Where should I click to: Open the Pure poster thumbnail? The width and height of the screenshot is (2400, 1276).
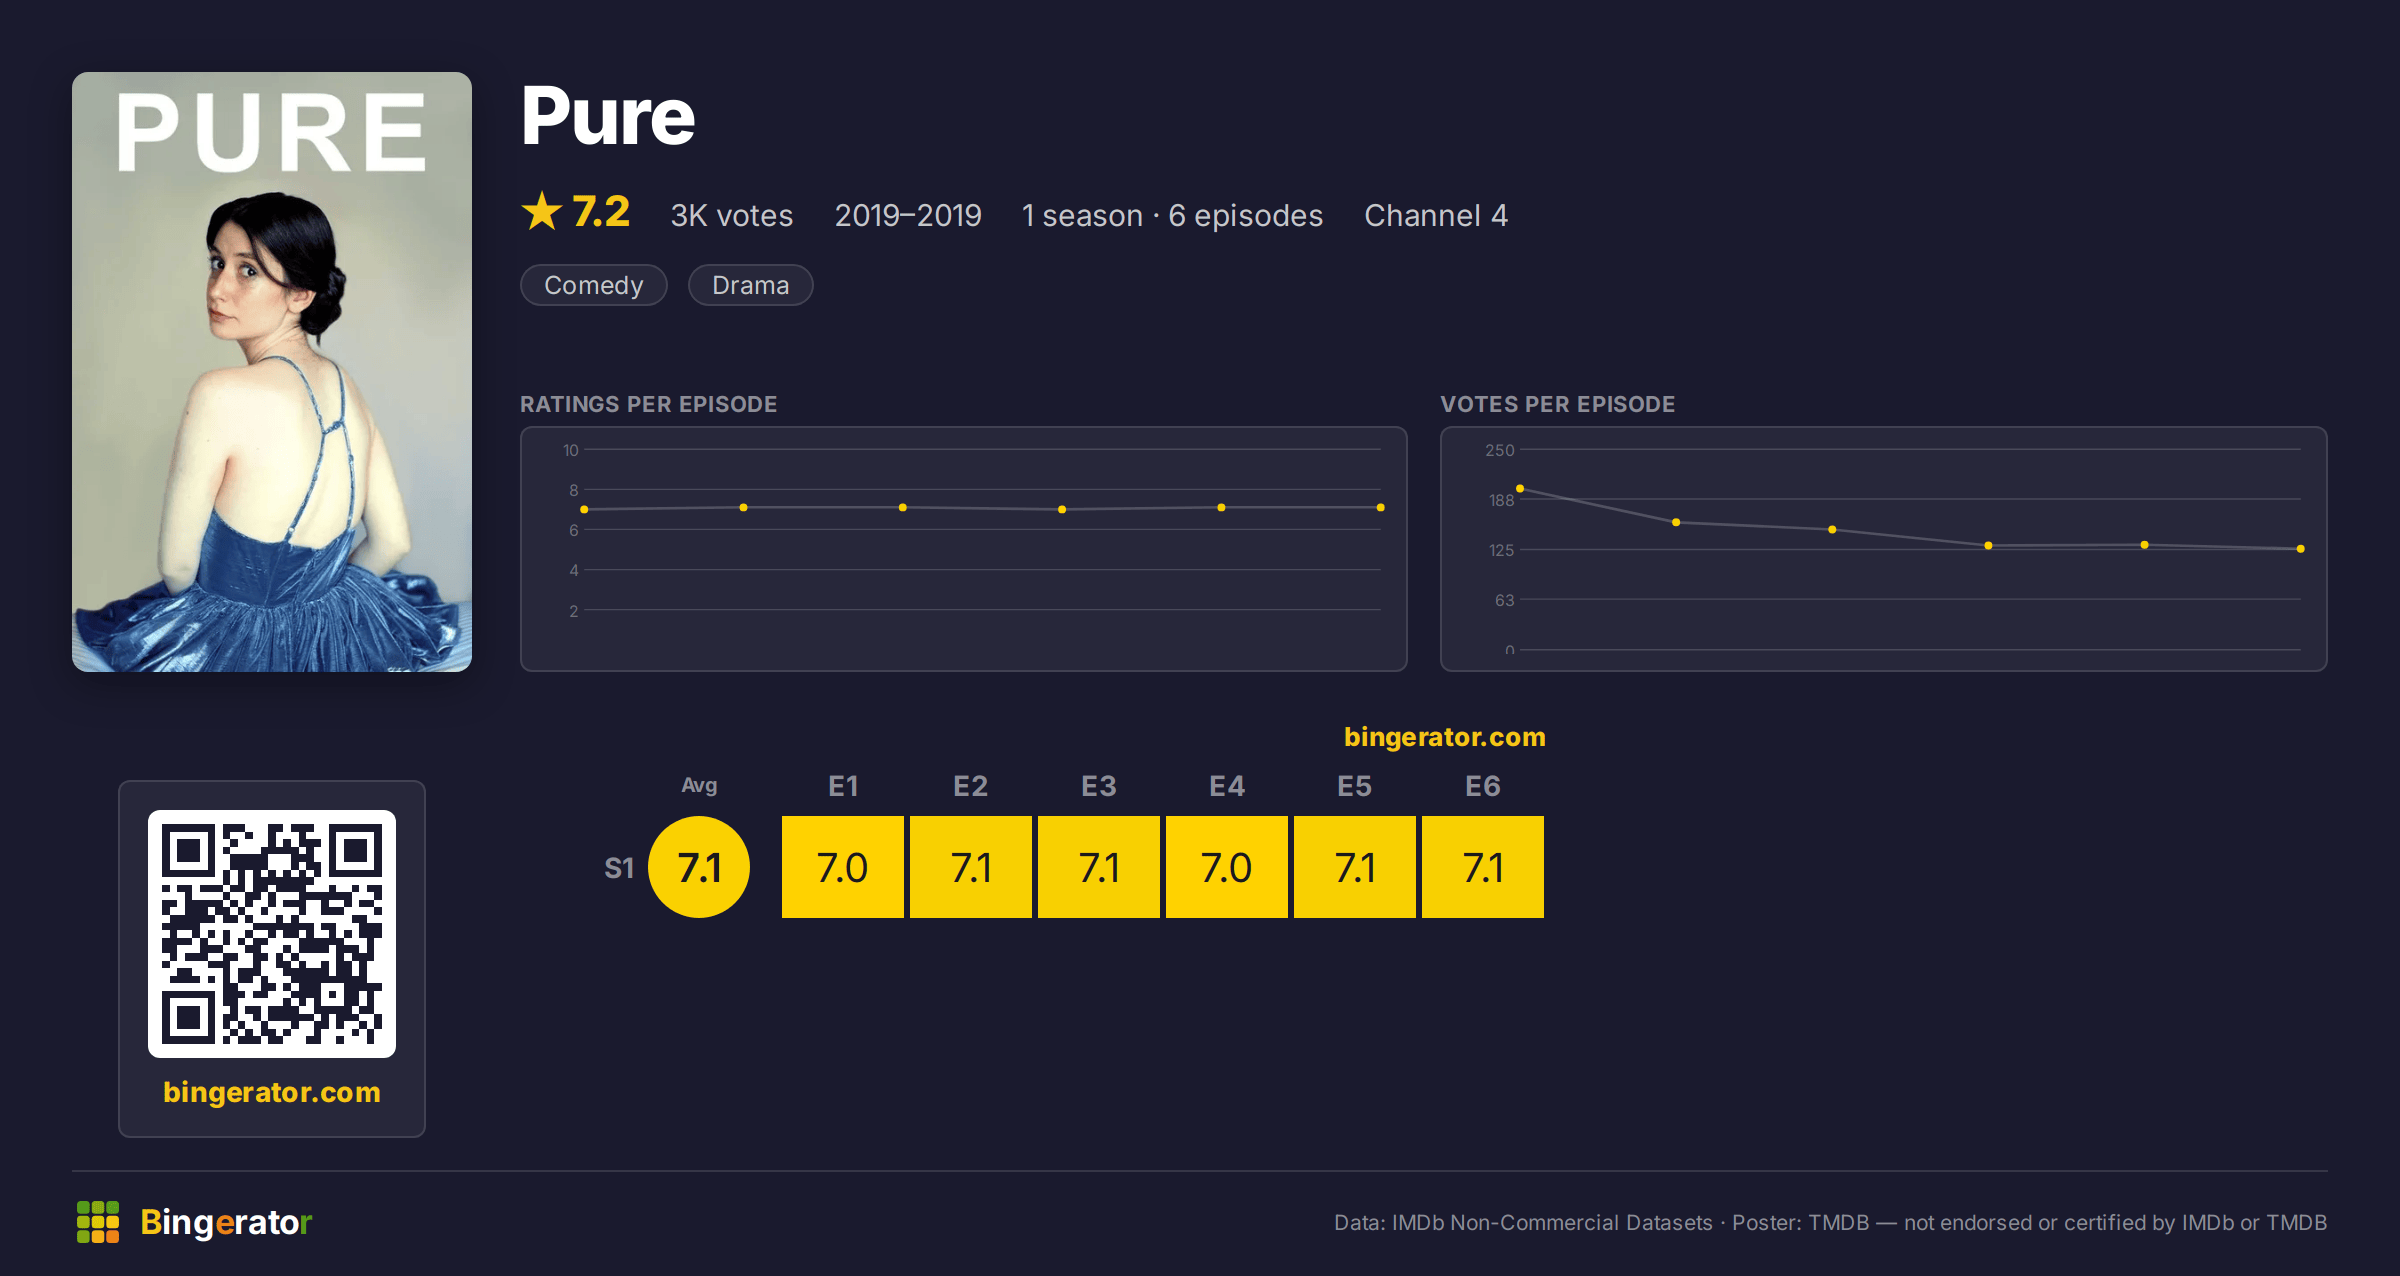(272, 372)
